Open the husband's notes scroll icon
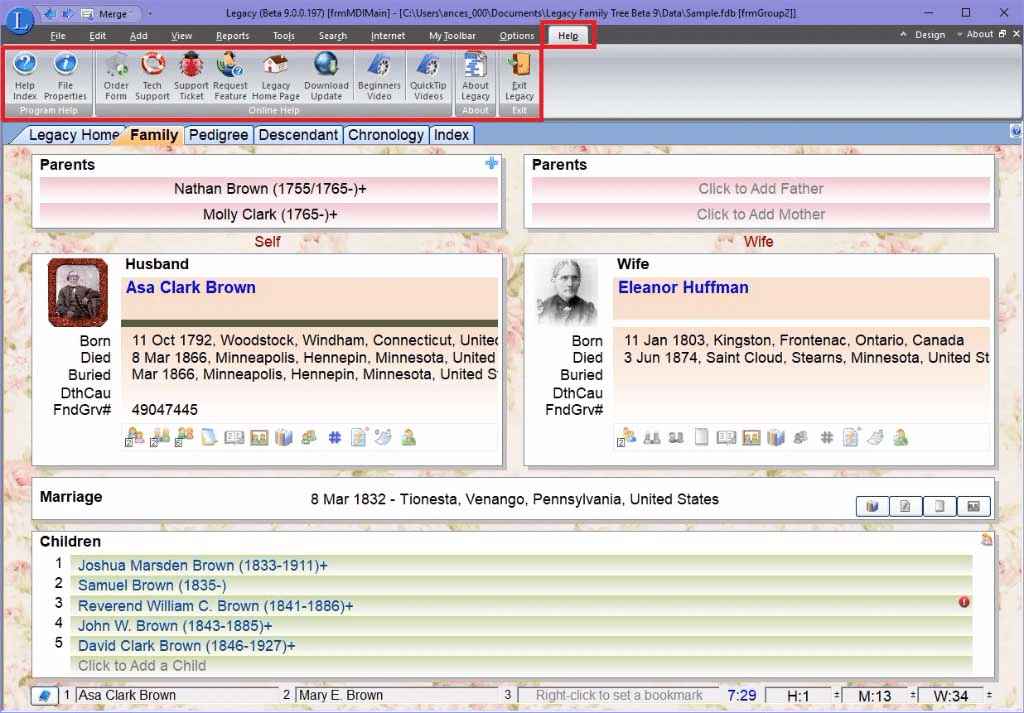This screenshot has height=713, width=1024. click(209, 437)
